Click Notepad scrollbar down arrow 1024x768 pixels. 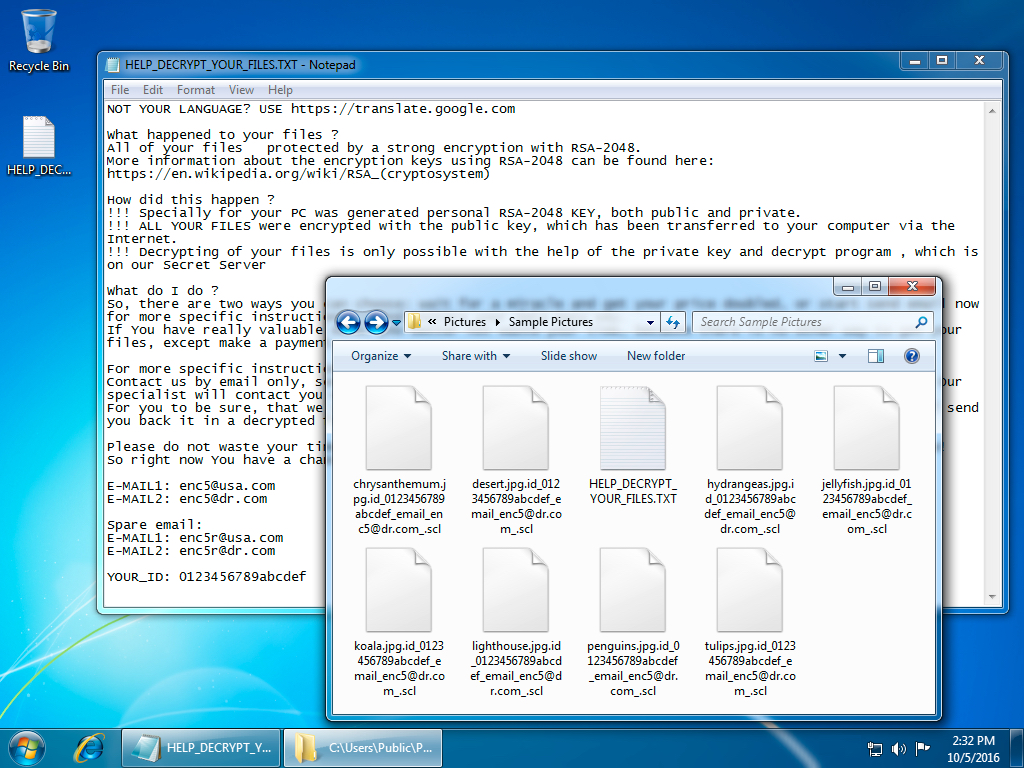(992, 597)
